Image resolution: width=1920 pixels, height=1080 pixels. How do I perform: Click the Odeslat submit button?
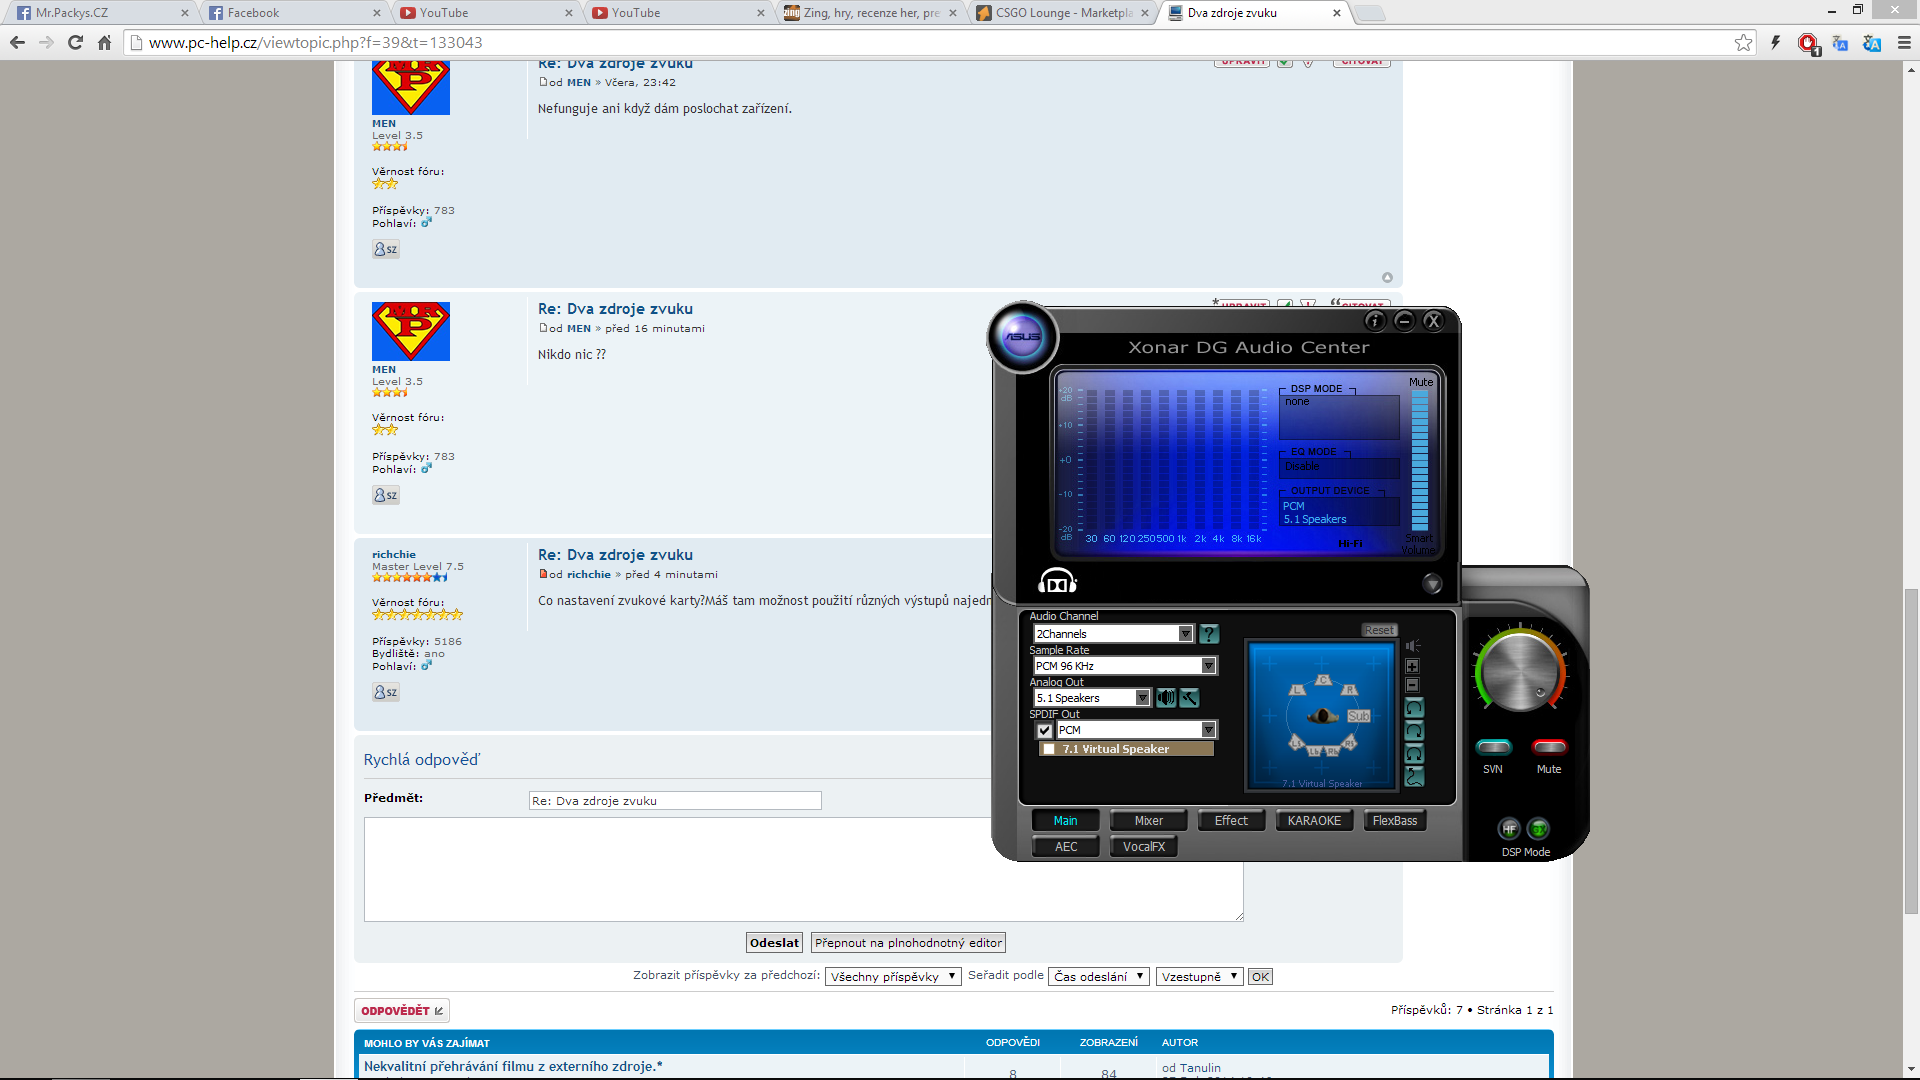[774, 943]
